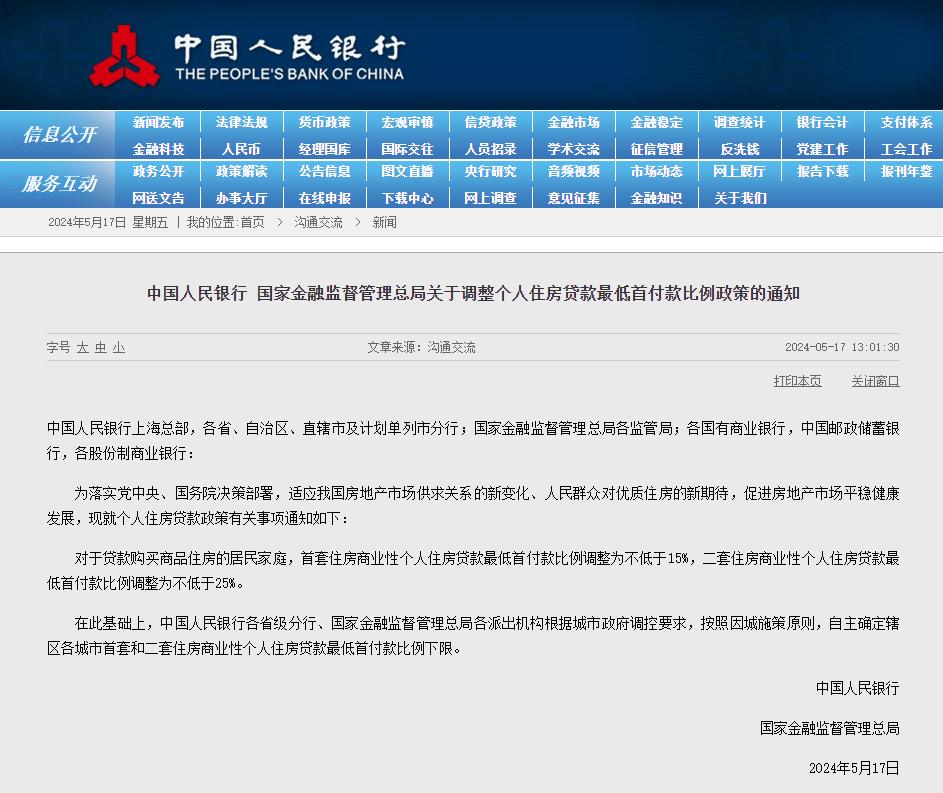Go to 人员招录 page

490,148
